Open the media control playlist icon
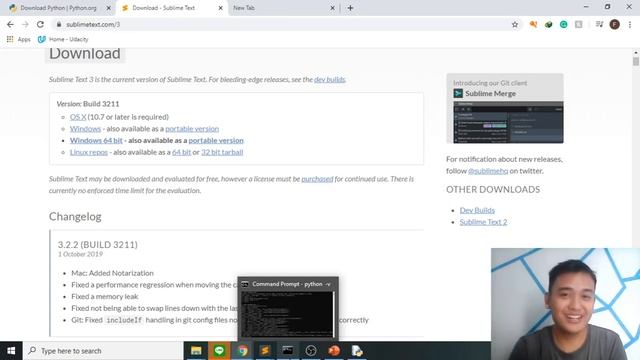The height and width of the screenshot is (360, 640). [x=599, y=24]
